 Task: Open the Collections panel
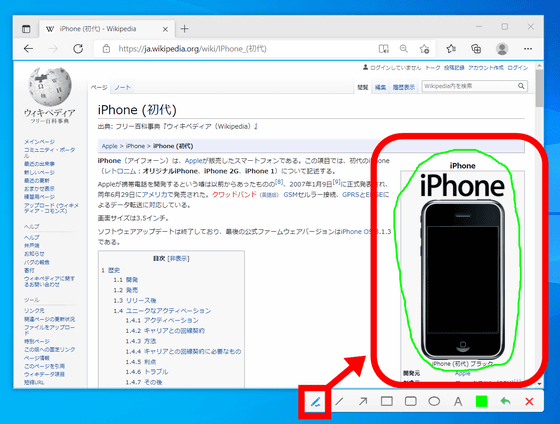[x=476, y=49]
